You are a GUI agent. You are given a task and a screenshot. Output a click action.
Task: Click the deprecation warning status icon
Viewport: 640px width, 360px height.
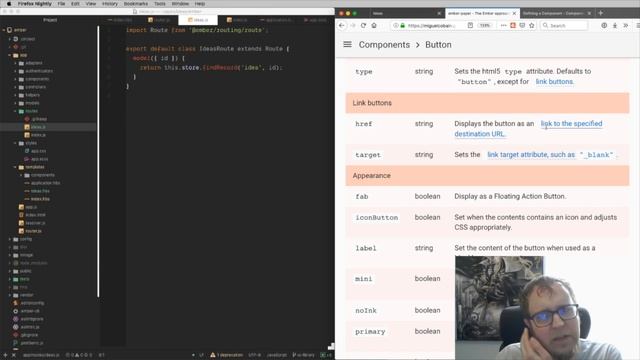click(x=227, y=355)
